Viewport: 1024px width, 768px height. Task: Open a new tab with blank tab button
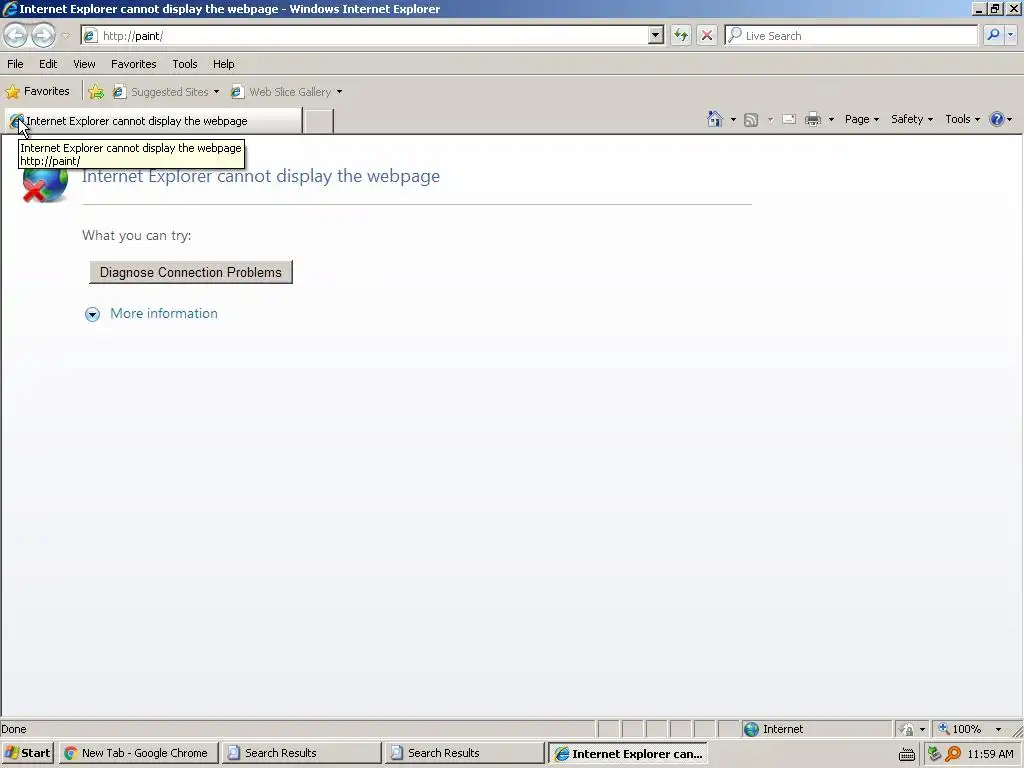tap(319, 121)
